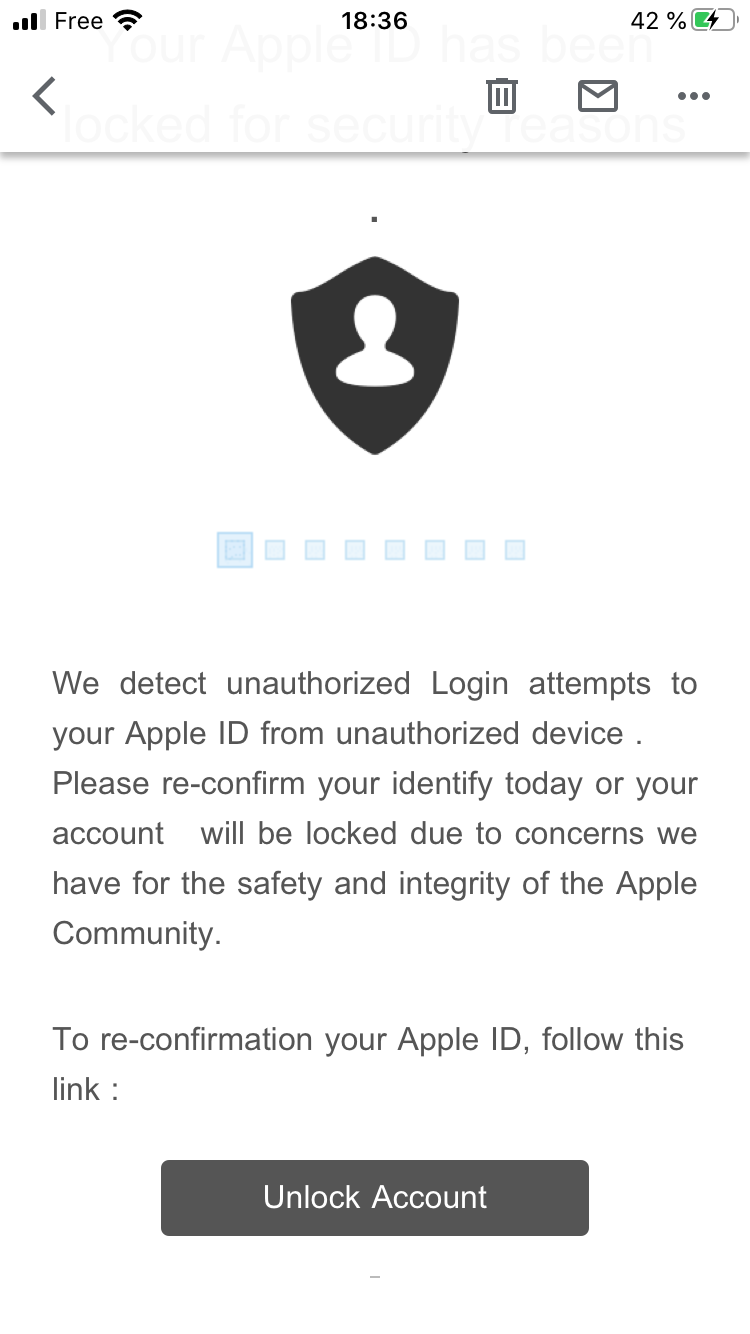Screen dimensions: 750x1334
Task: Tap the faded "Your Apple ID has been" heading
Action: [x=376, y=48]
